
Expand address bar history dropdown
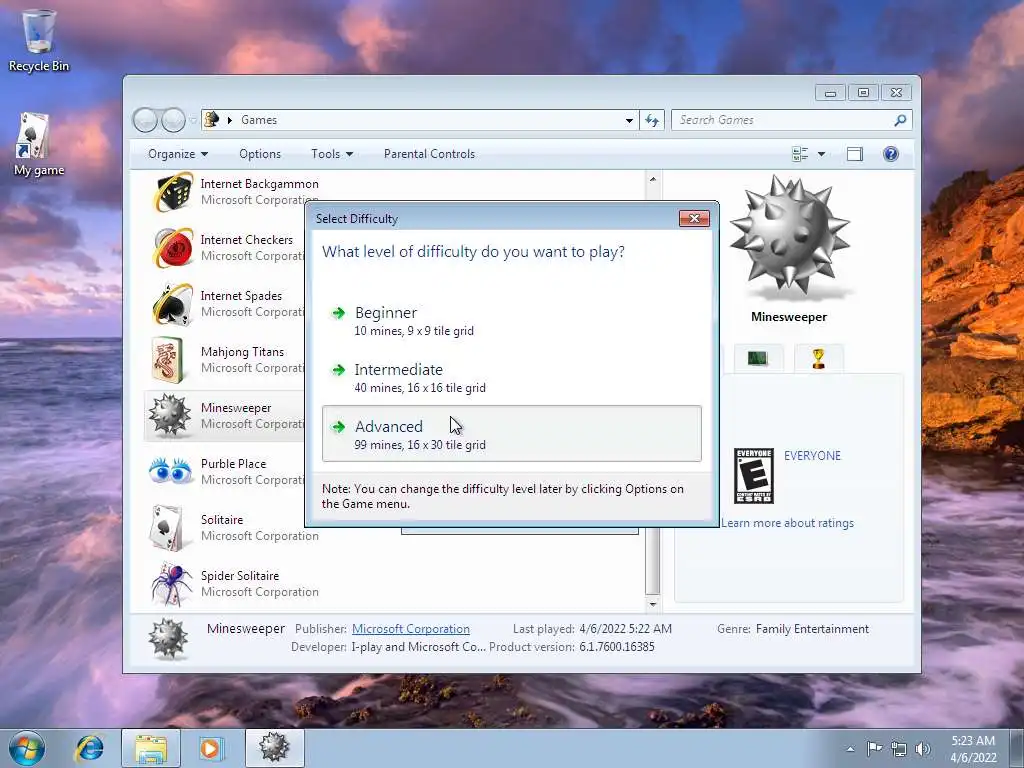tap(629, 120)
